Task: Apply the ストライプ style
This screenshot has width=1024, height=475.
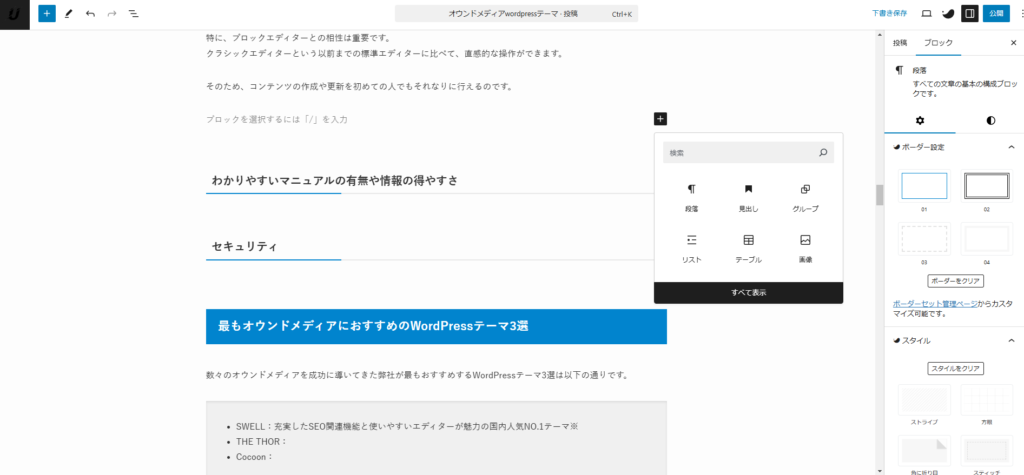Action: coord(924,400)
